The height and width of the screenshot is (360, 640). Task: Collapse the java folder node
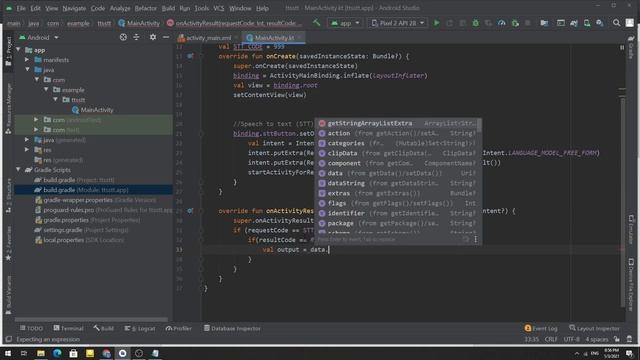click(27, 70)
